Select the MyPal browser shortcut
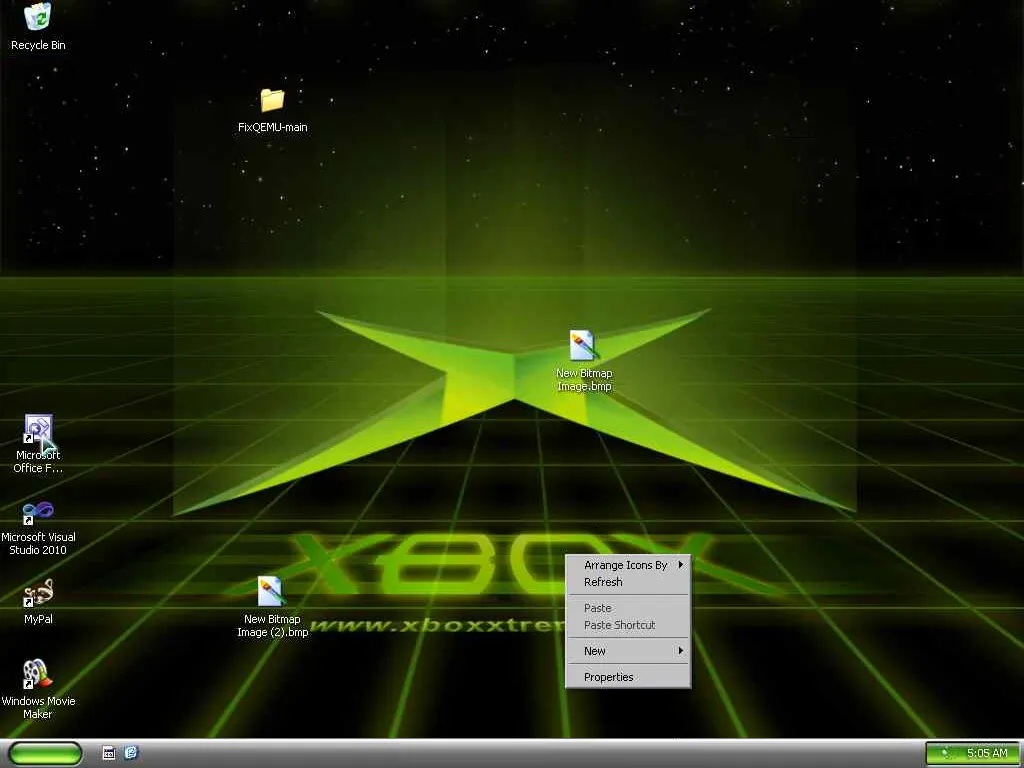Image resolution: width=1024 pixels, height=768 pixels. [x=38, y=593]
